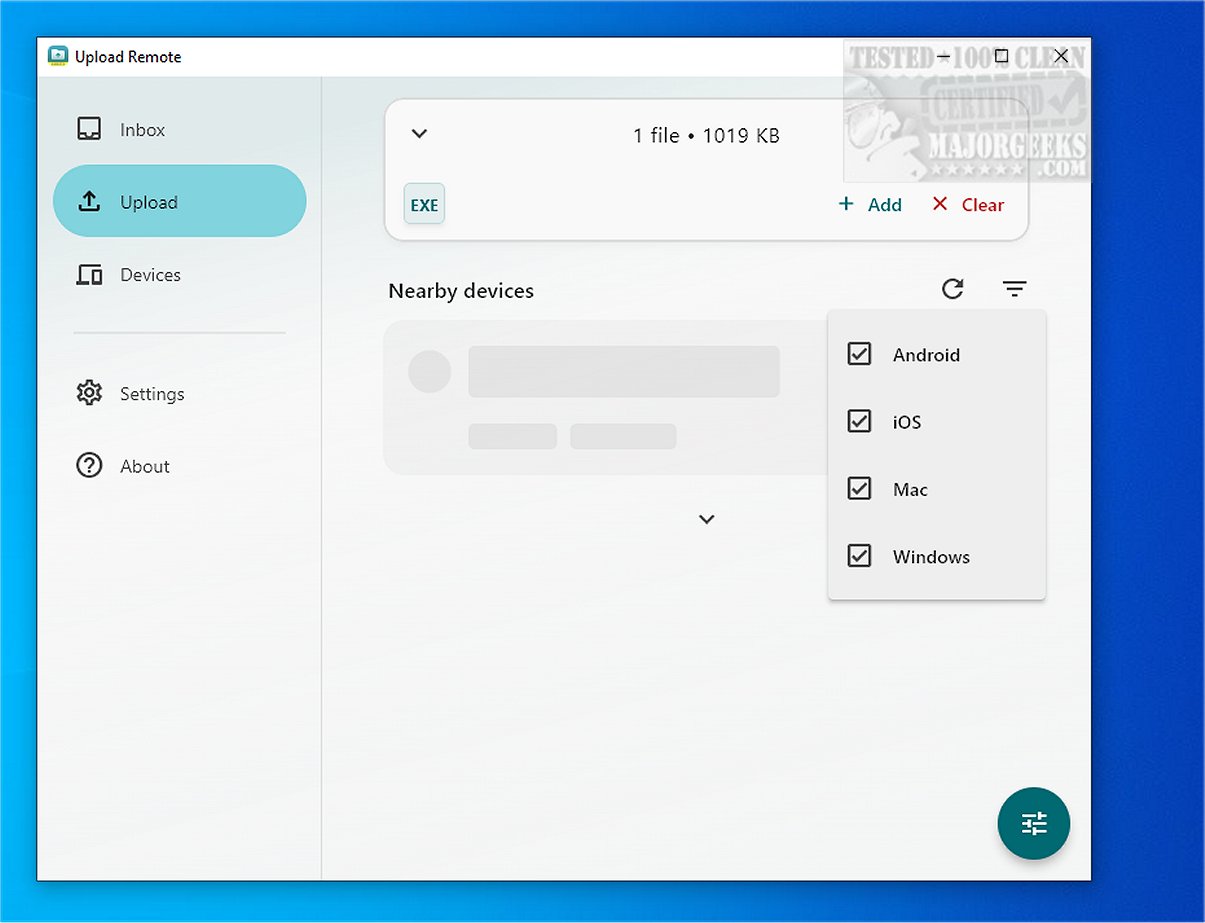Expand the file list chevron
1205x923 pixels.
pos(420,134)
